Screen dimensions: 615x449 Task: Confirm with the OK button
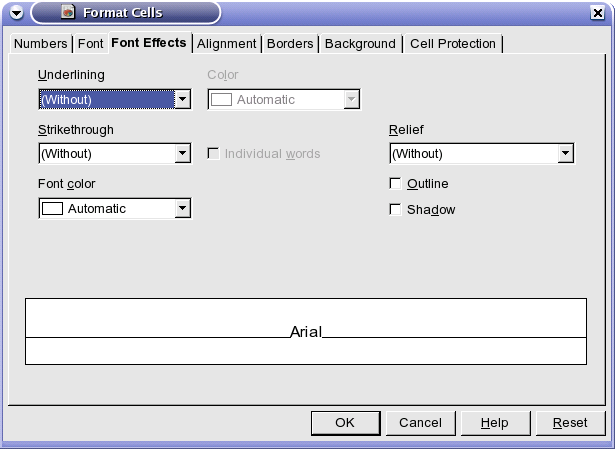(346, 423)
